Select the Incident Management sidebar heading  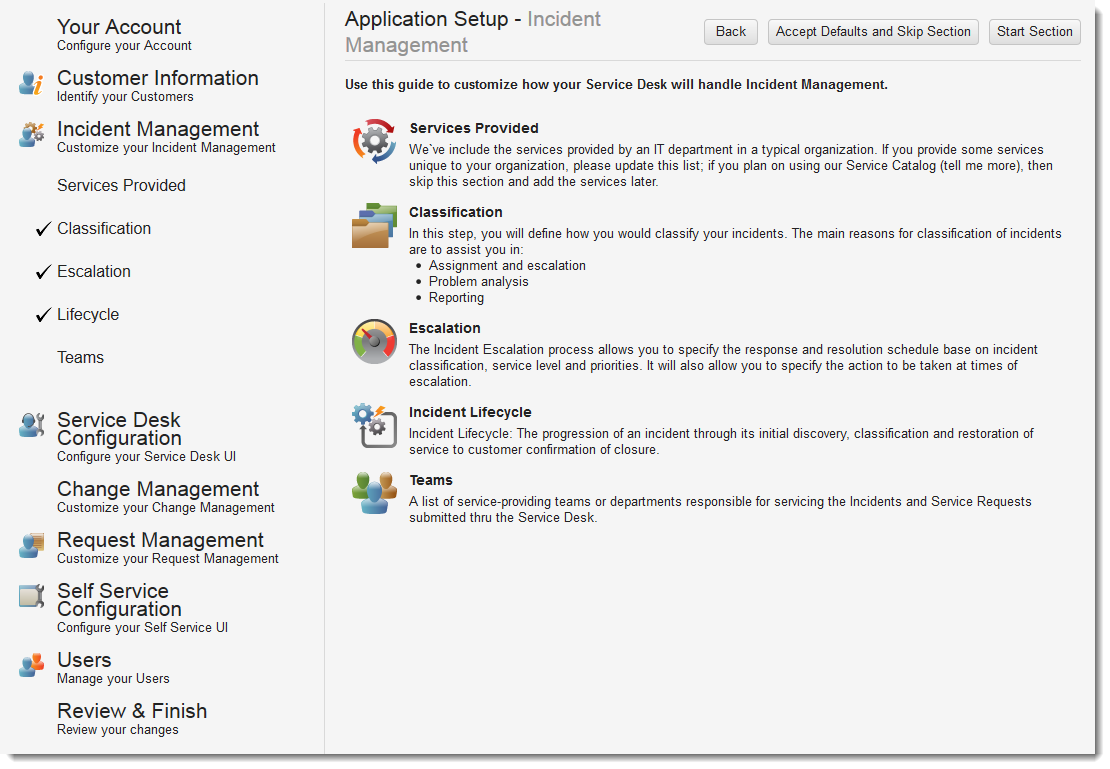[x=158, y=129]
